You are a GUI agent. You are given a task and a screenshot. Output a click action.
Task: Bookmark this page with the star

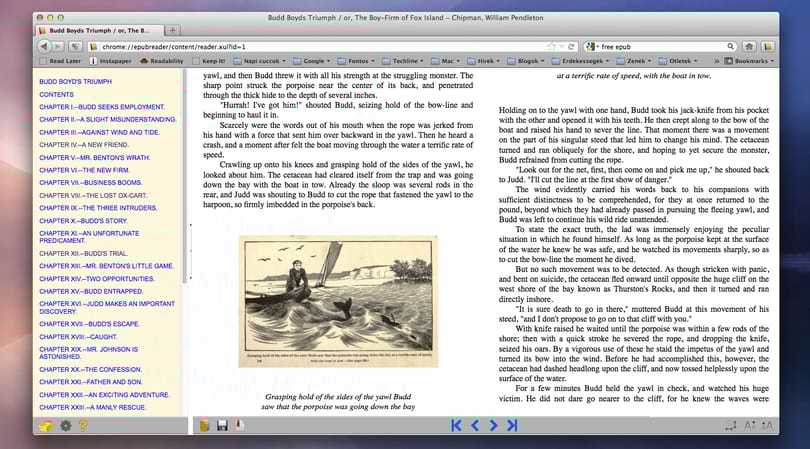click(x=551, y=47)
